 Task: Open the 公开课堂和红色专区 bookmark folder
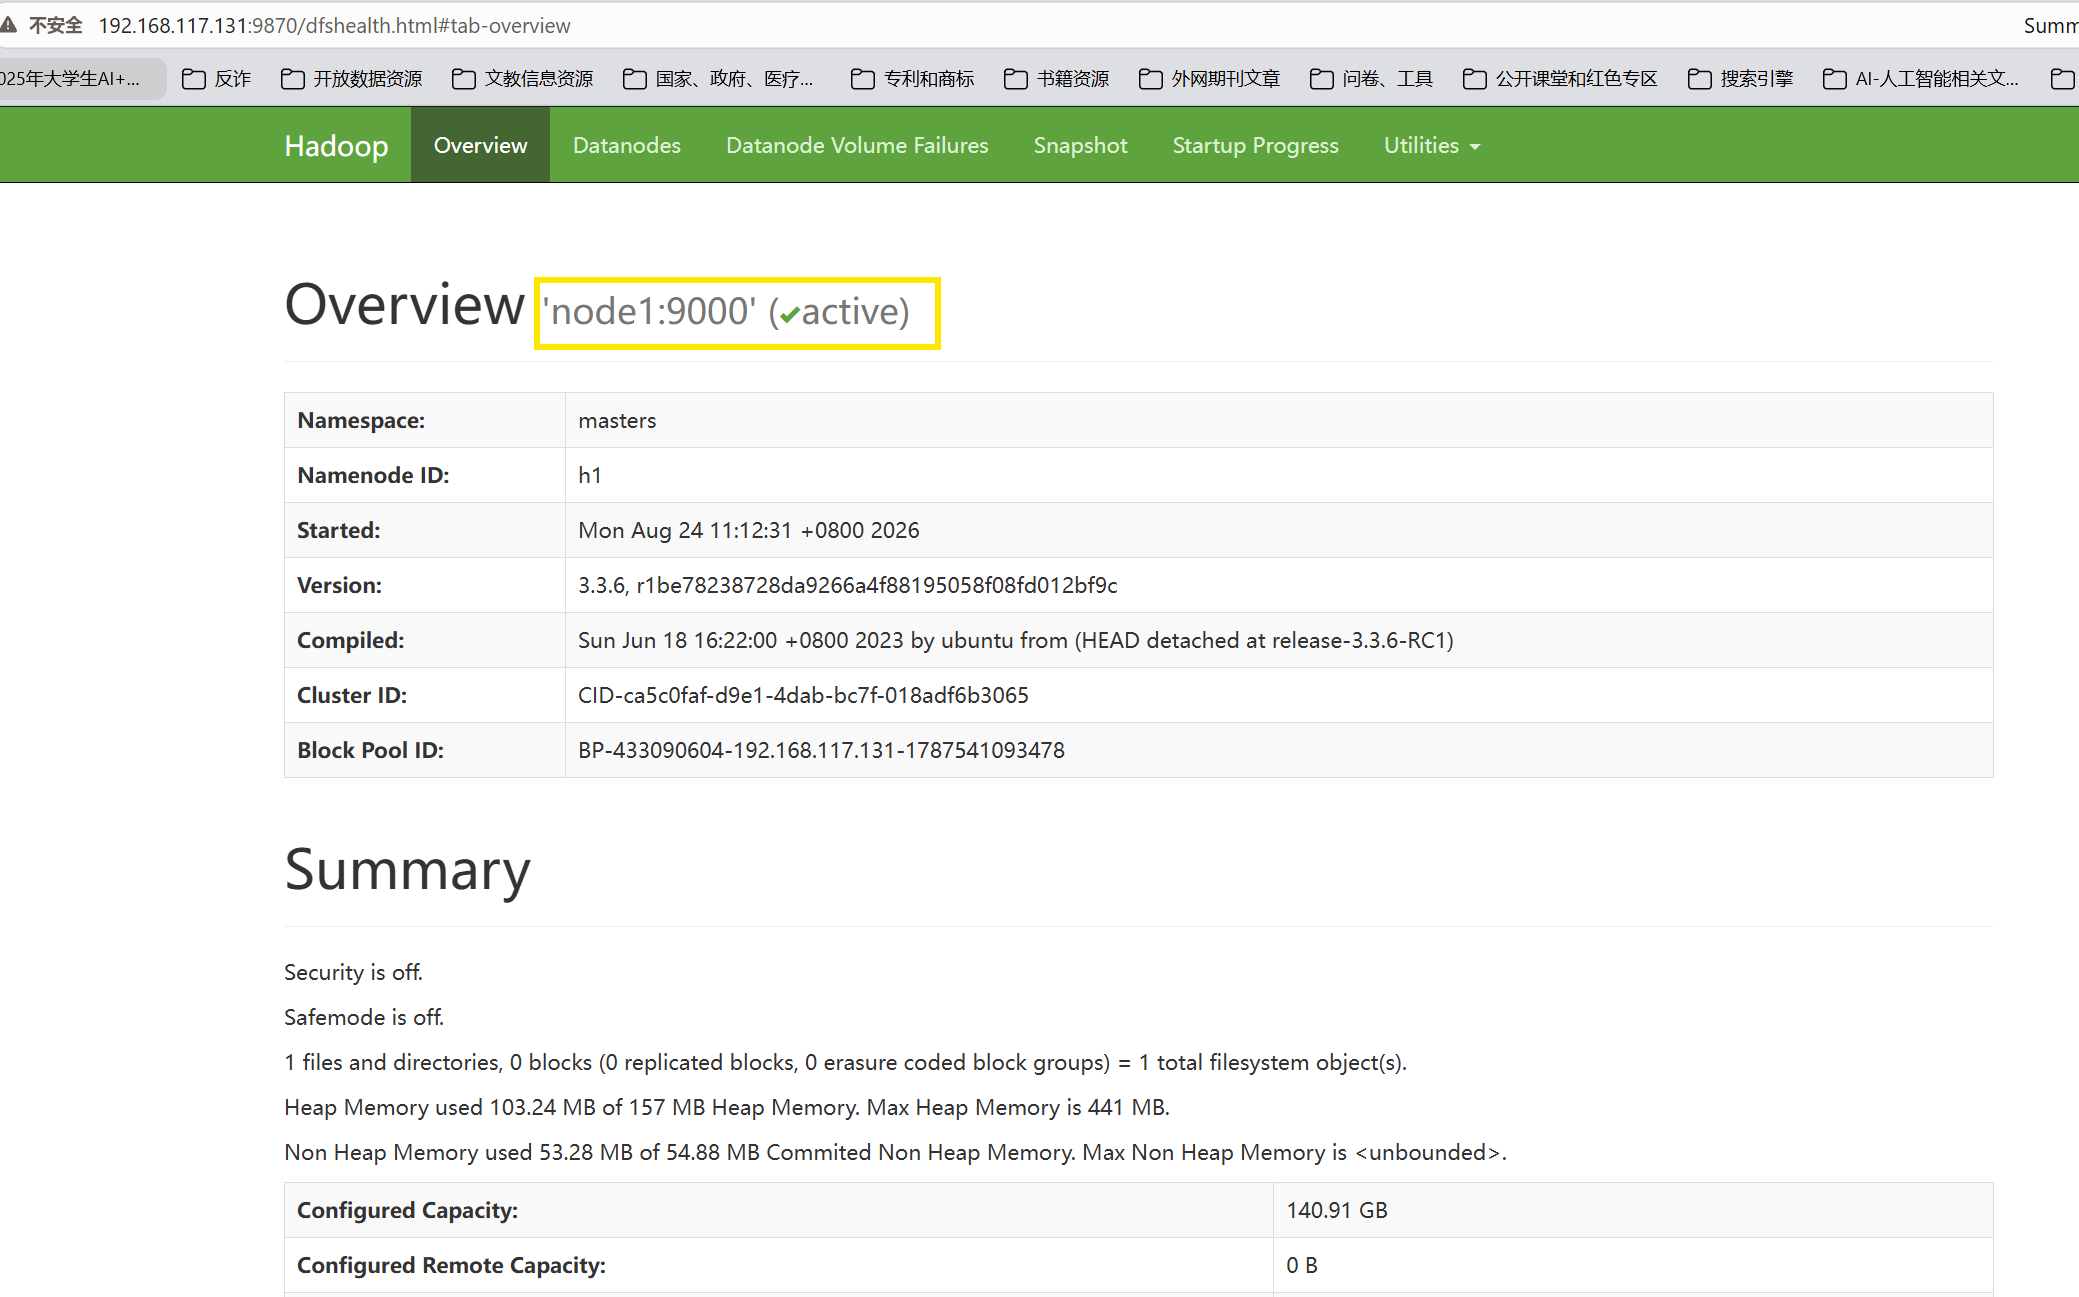(x=1561, y=78)
